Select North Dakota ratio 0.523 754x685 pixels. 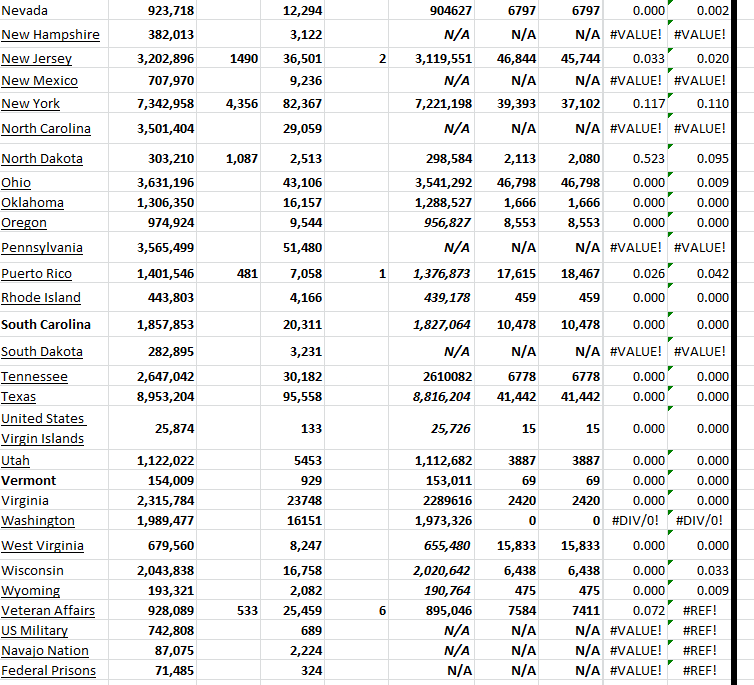coord(635,159)
